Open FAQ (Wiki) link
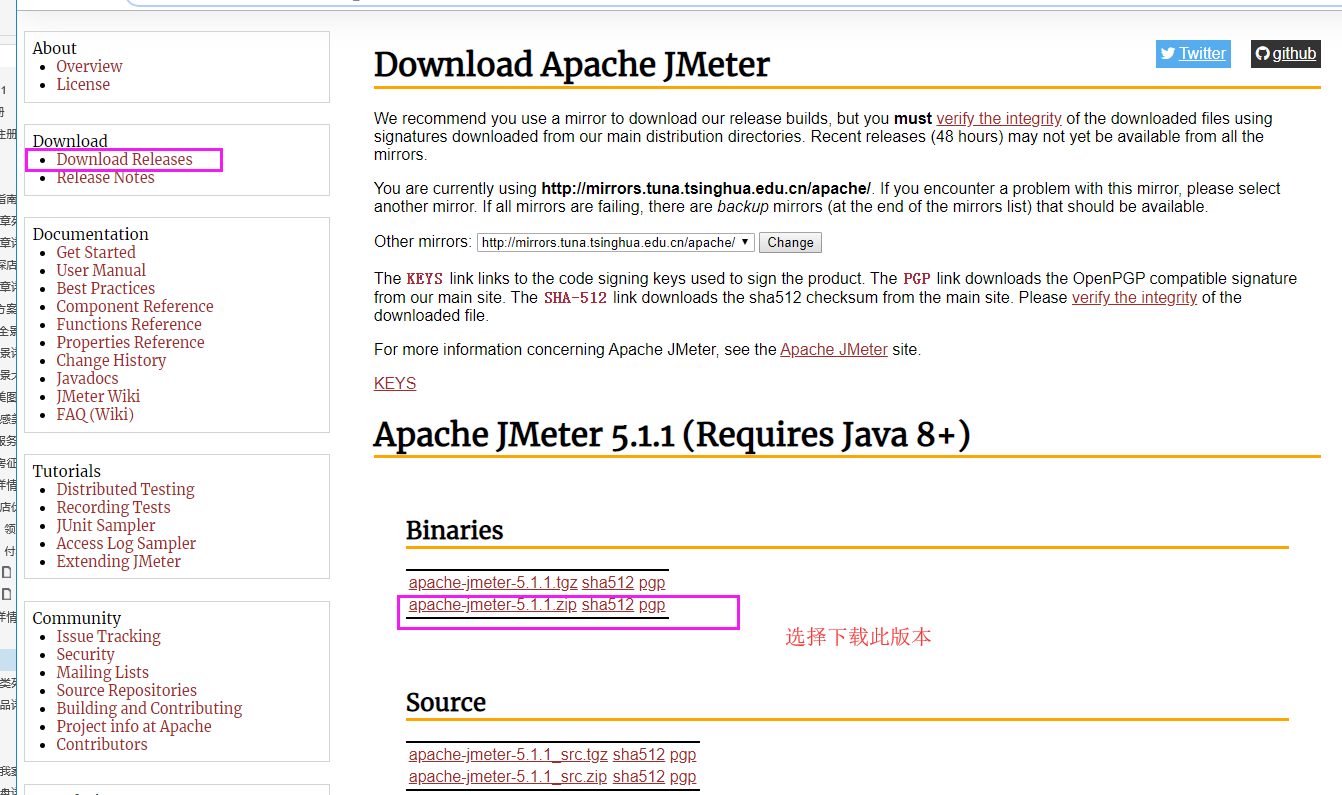The width and height of the screenshot is (1342, 795). click(x=95, y=414)
